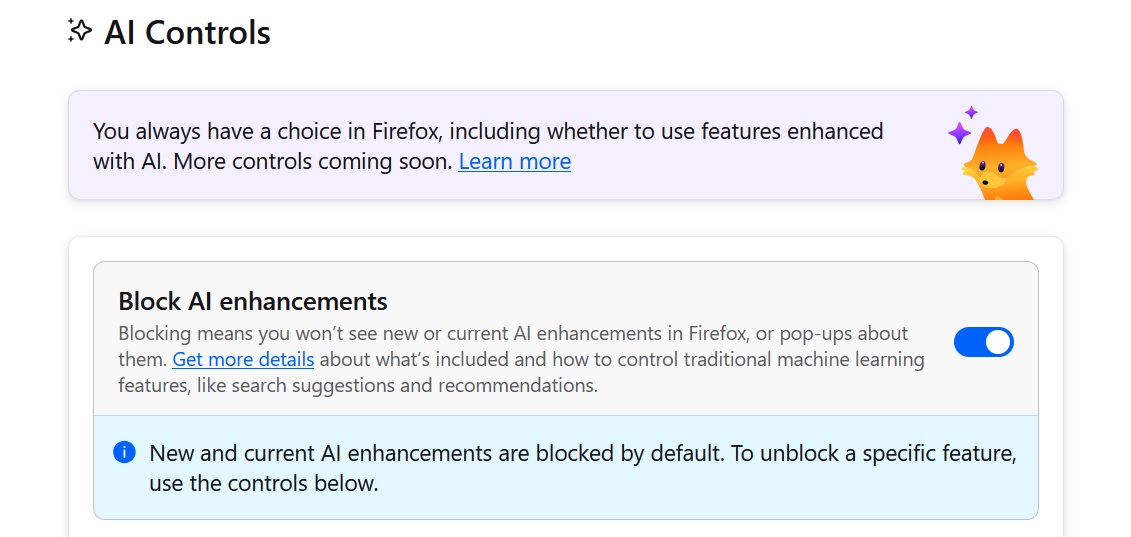Image resolution: width=1131 pixels, height=537 pixels.
Task: Click the orange fox mascot illustration
Action: [999, 164]
